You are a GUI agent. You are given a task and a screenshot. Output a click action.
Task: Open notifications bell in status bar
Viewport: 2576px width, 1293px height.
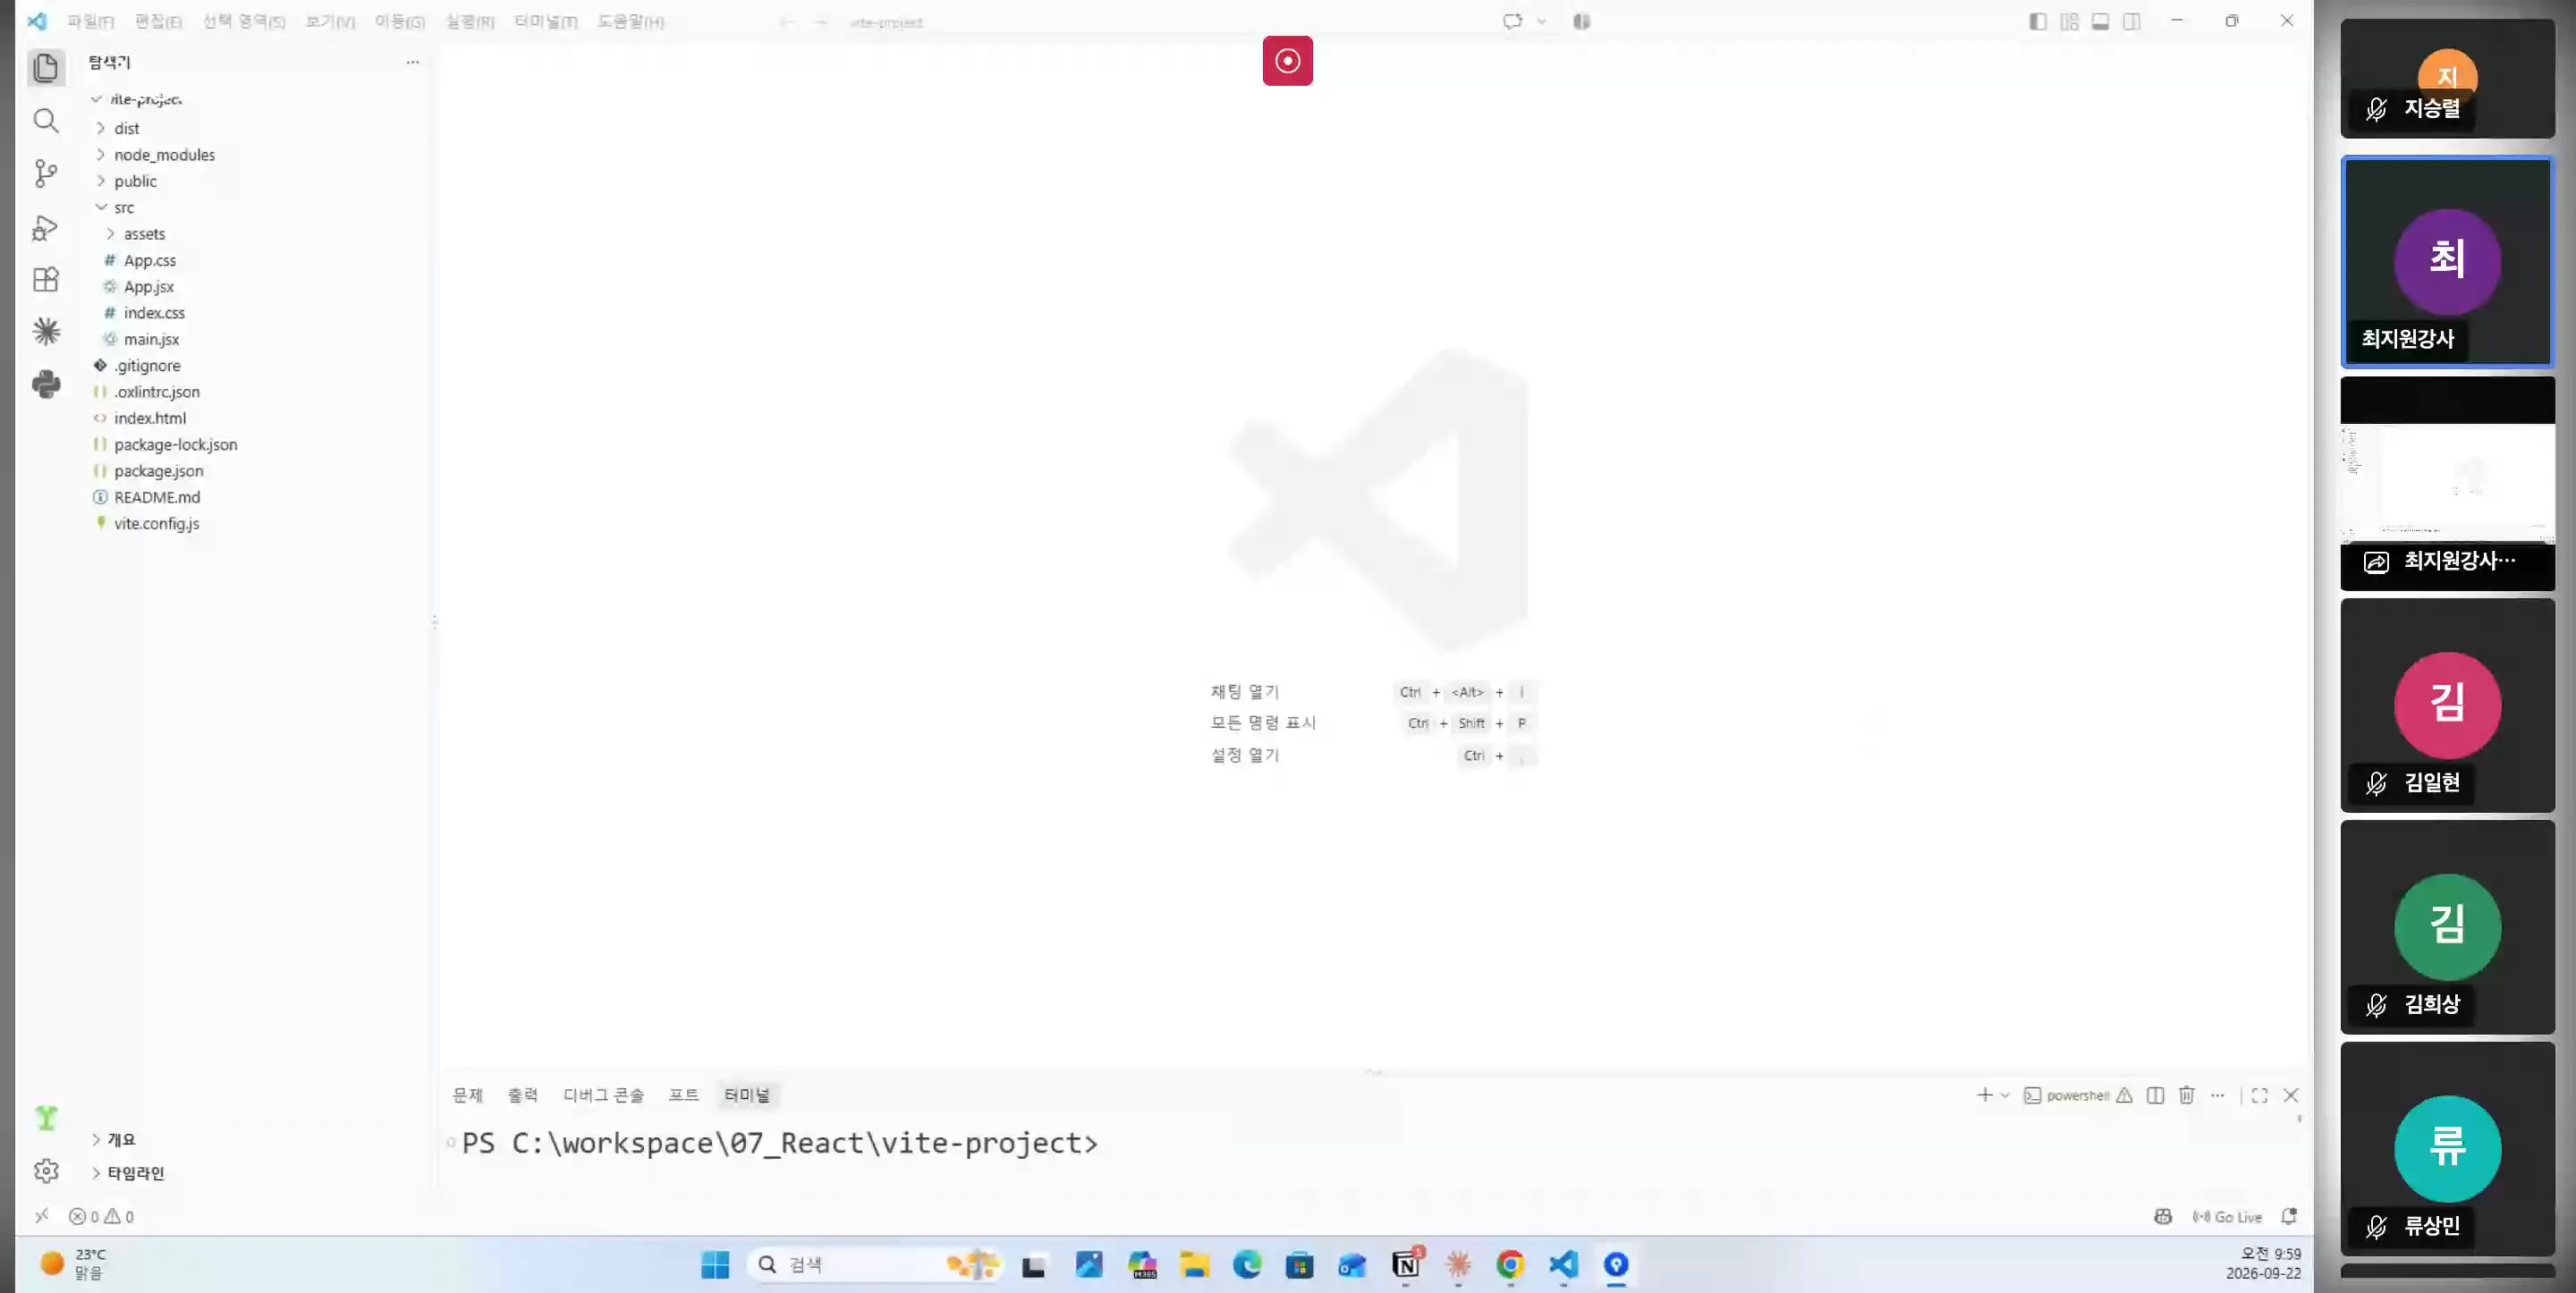point(2288,1216)
